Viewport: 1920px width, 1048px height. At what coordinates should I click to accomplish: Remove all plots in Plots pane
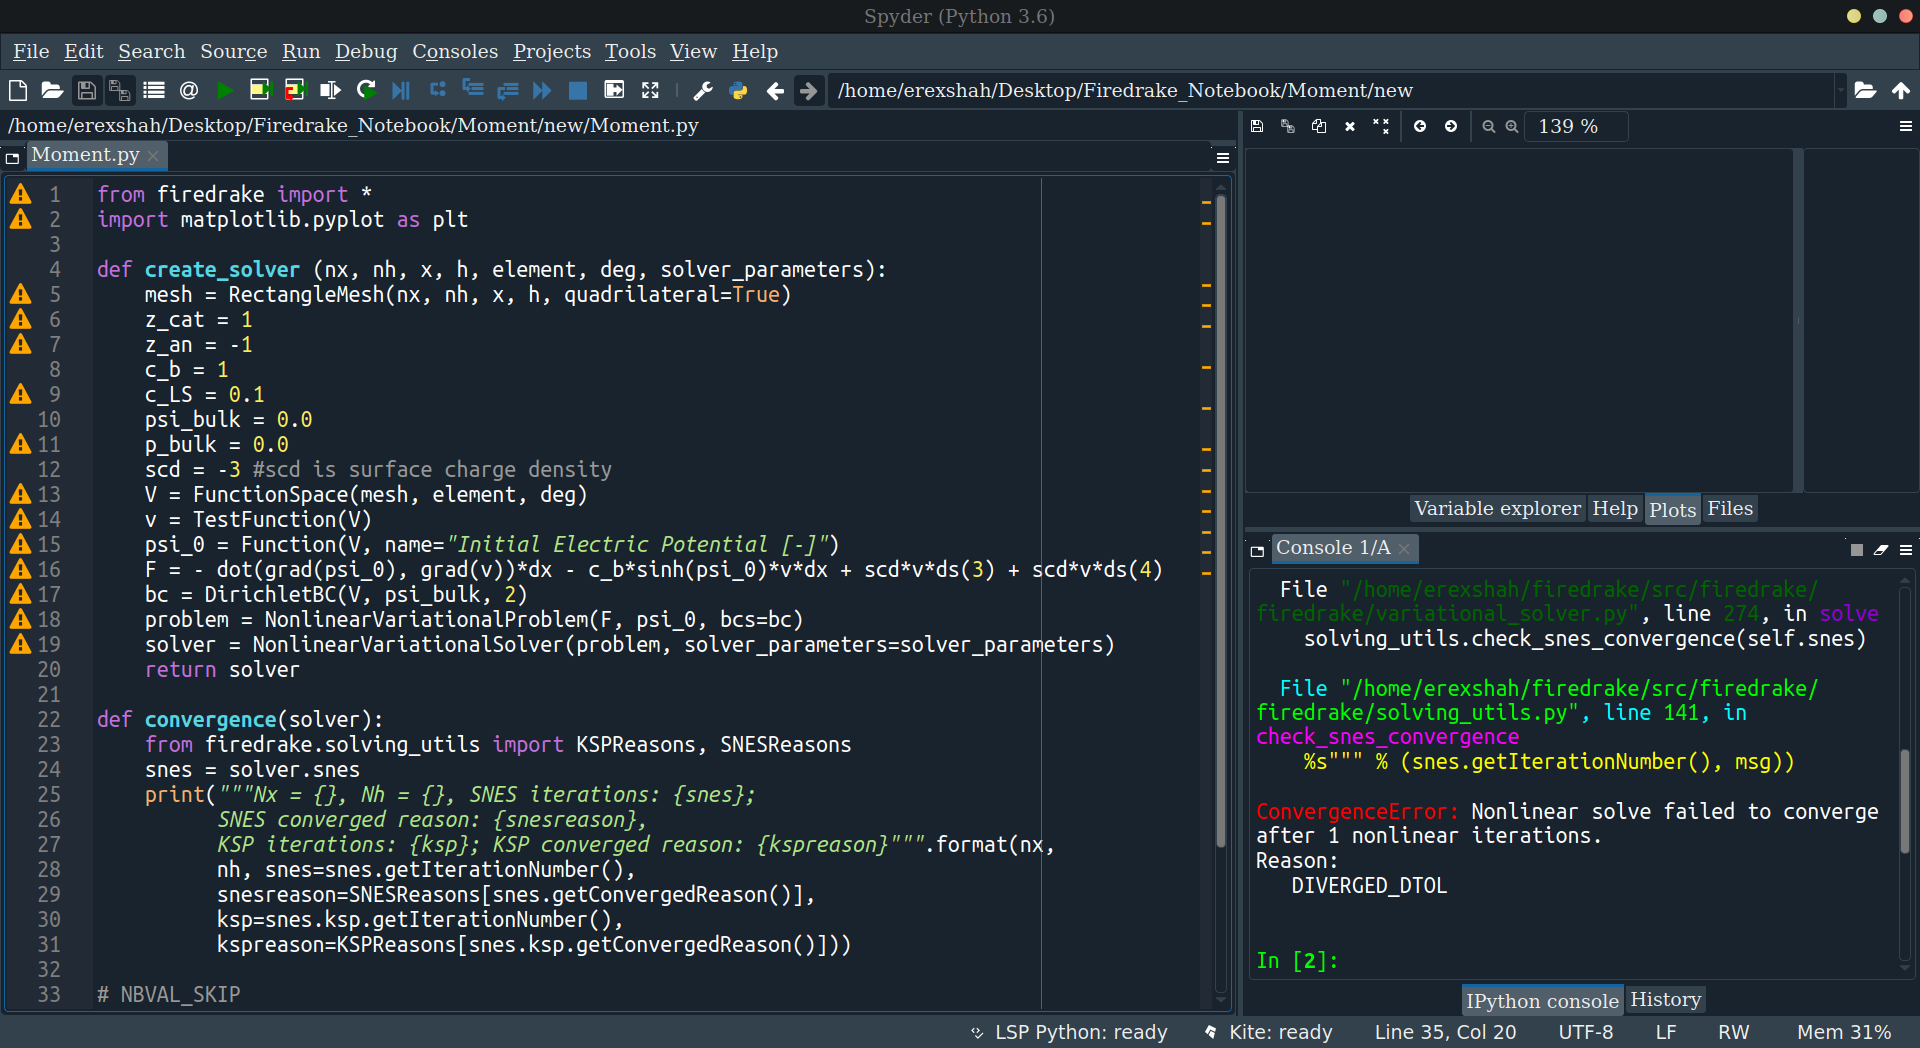tap(1381, 127)
